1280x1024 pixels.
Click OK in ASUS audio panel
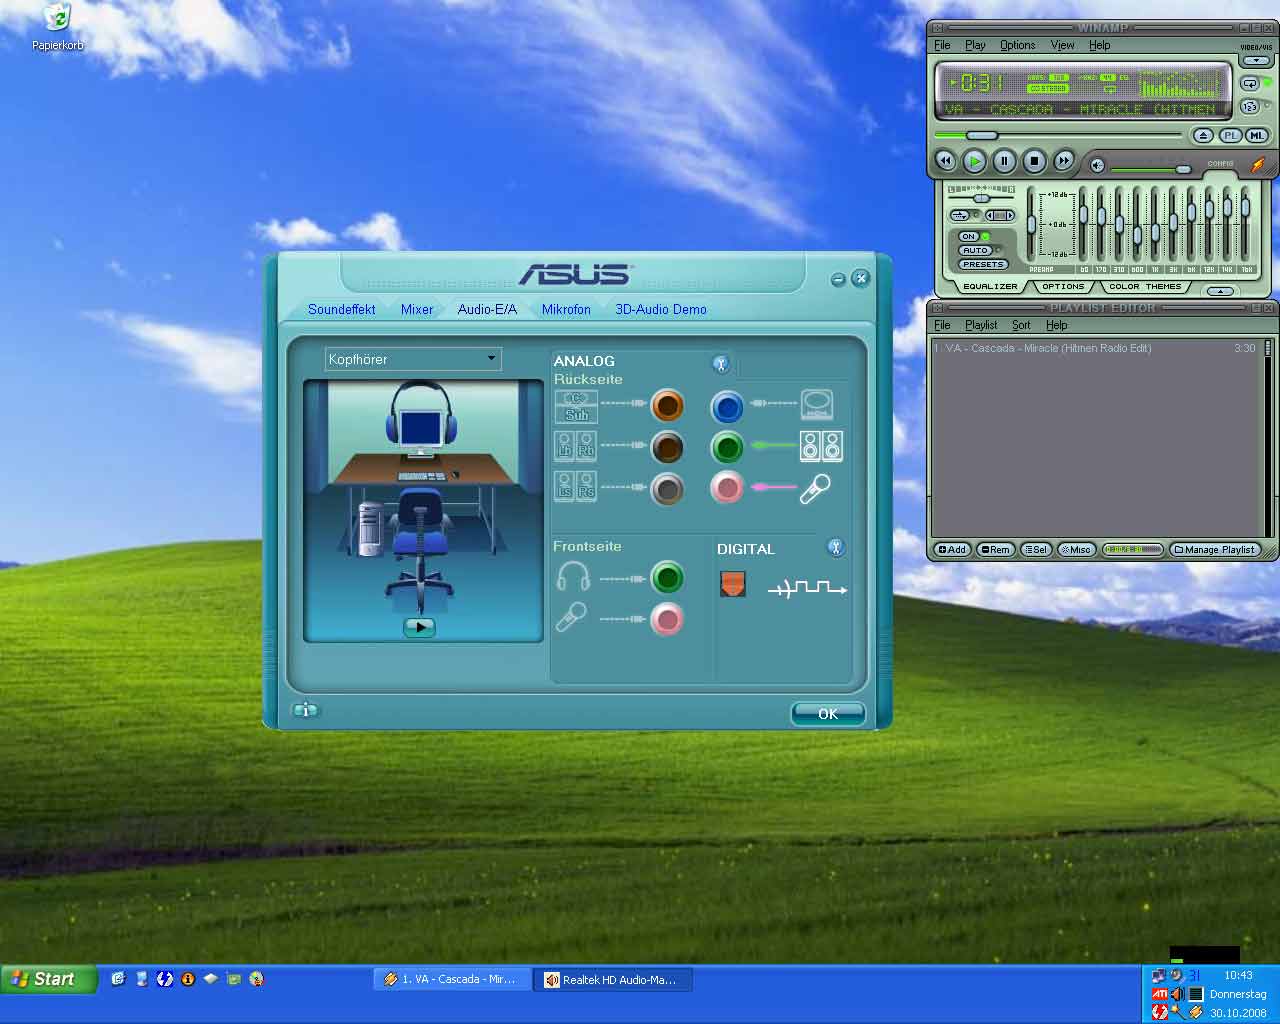click(828, 714)
